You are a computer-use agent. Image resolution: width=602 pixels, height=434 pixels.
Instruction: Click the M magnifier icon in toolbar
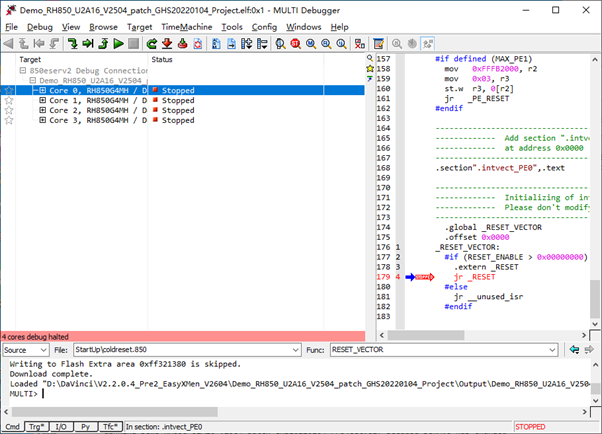point(311,43)
